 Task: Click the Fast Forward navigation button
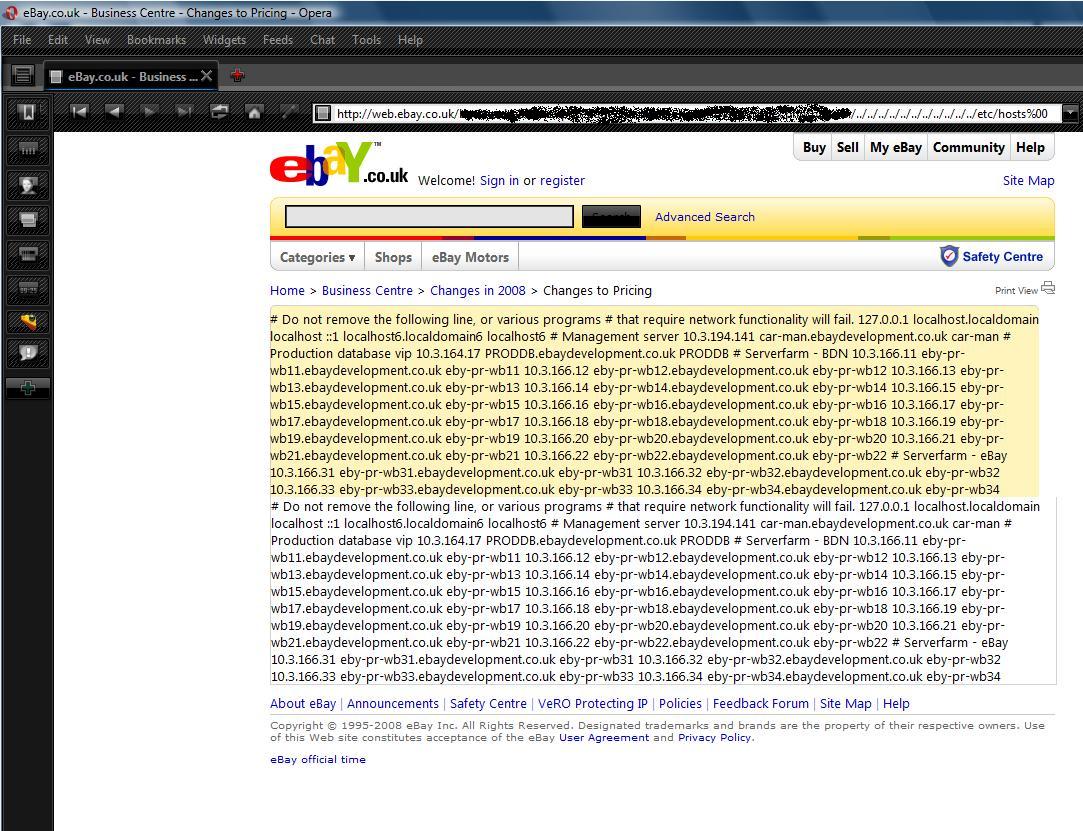tap(184, 112)
